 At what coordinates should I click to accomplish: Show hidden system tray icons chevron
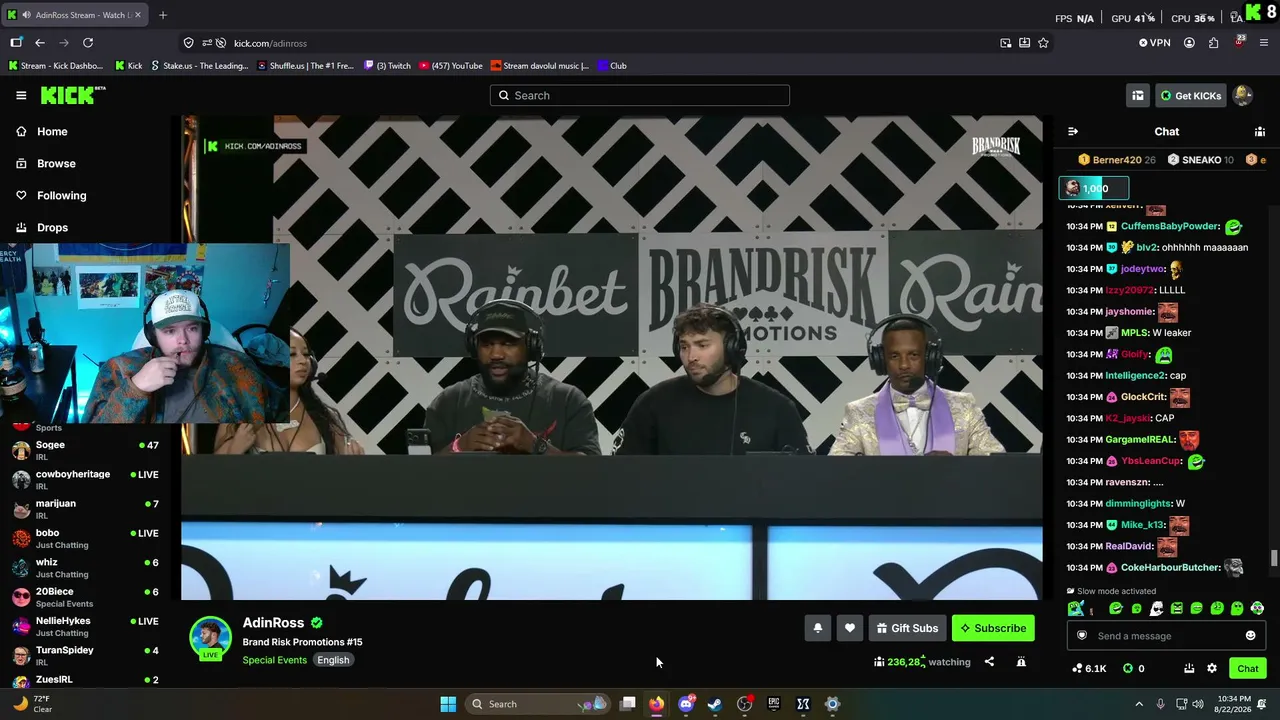pyautogui.click(x=1138, y=704)
